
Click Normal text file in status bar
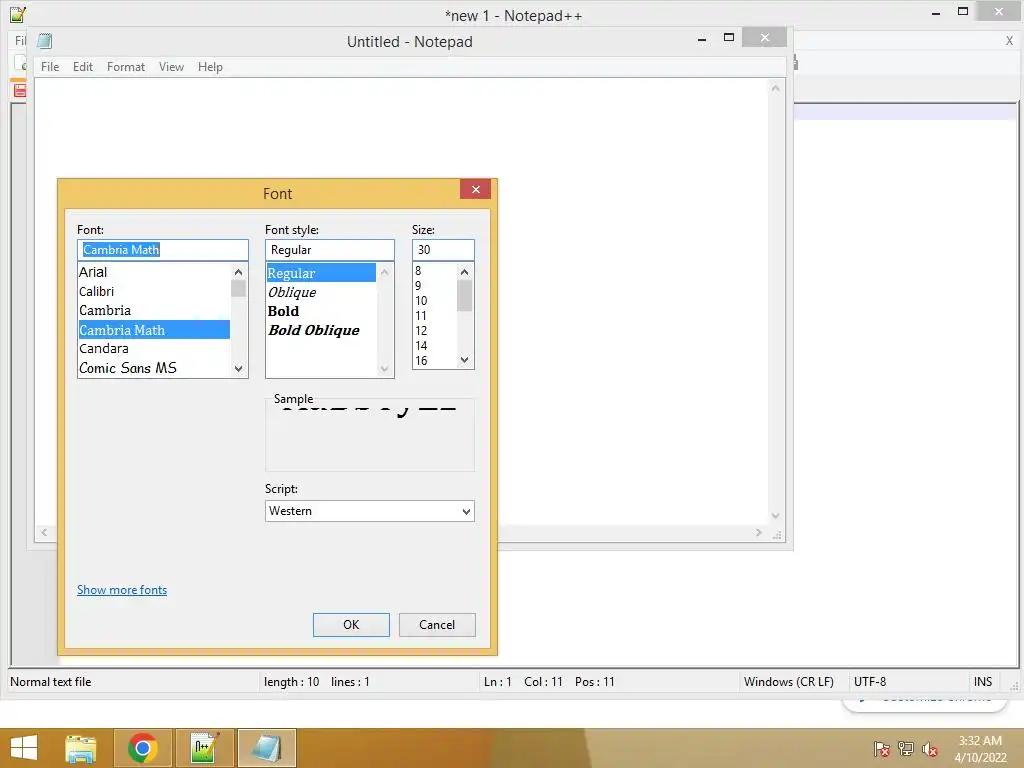tap(51, 682)
